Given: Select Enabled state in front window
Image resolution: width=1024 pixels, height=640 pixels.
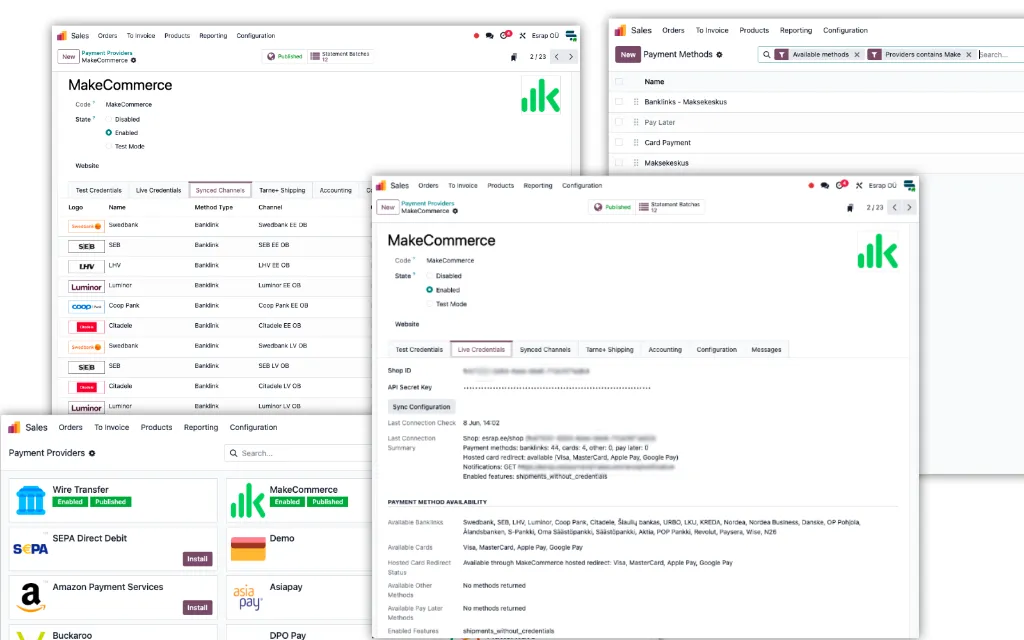Looking at the screenshot, I should tap(430, 290).
